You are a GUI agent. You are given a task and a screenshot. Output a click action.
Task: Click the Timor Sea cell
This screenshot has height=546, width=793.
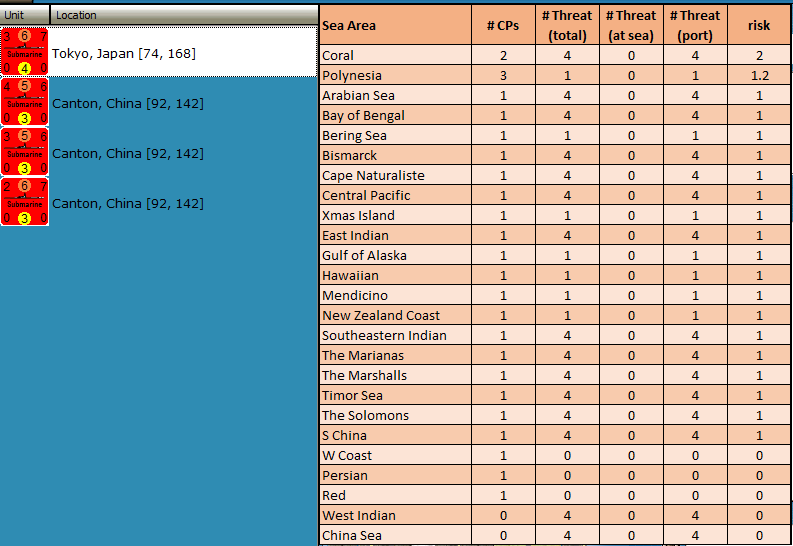point(395,395)
